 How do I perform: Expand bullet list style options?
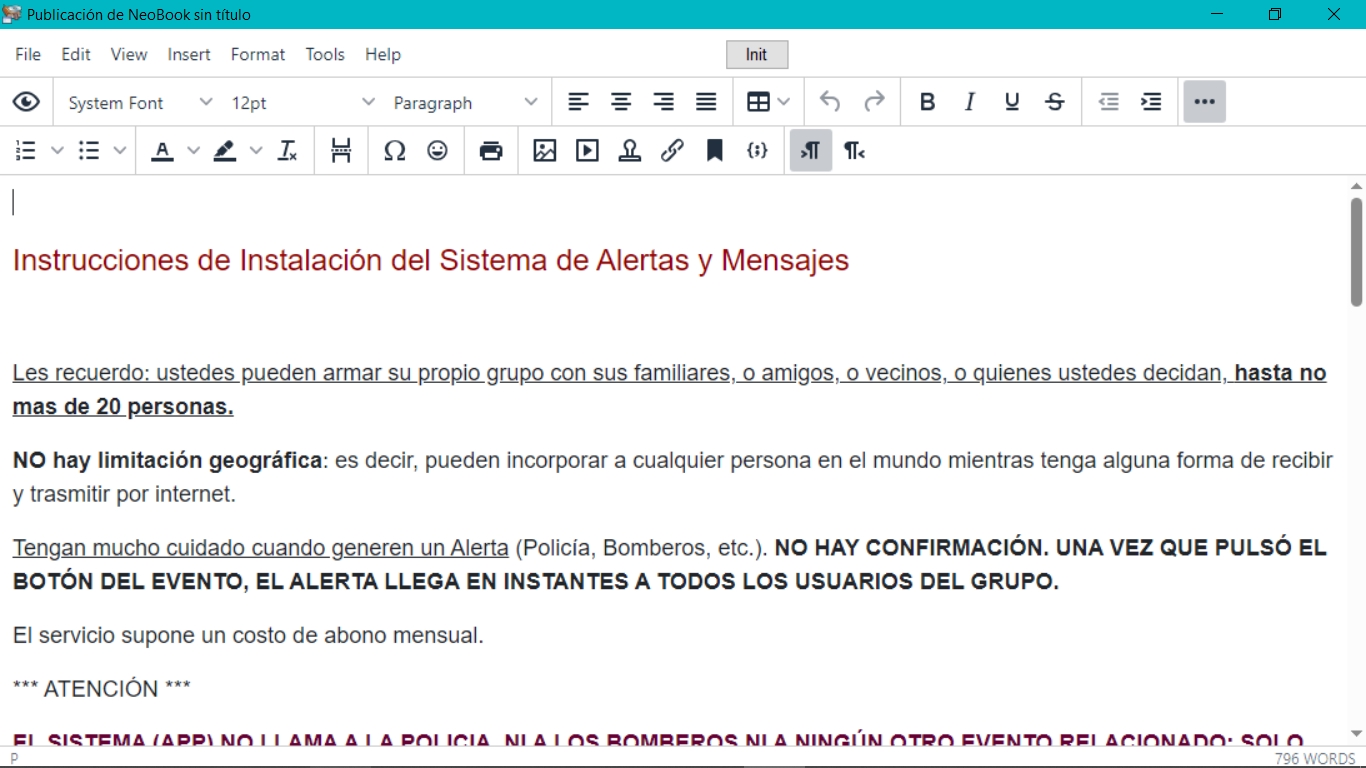(120, 151)
